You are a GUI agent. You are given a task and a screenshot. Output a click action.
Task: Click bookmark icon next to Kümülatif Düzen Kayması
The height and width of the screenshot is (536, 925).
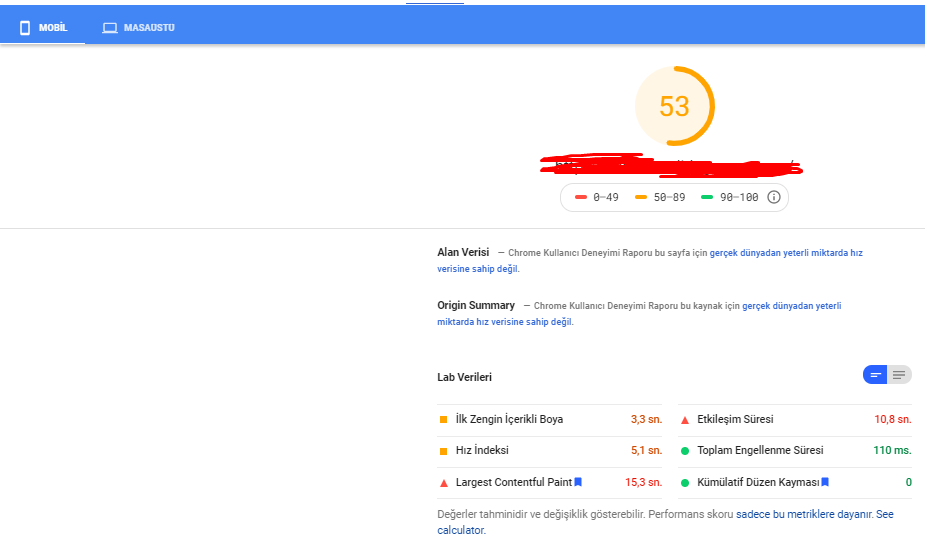(825, 482)
